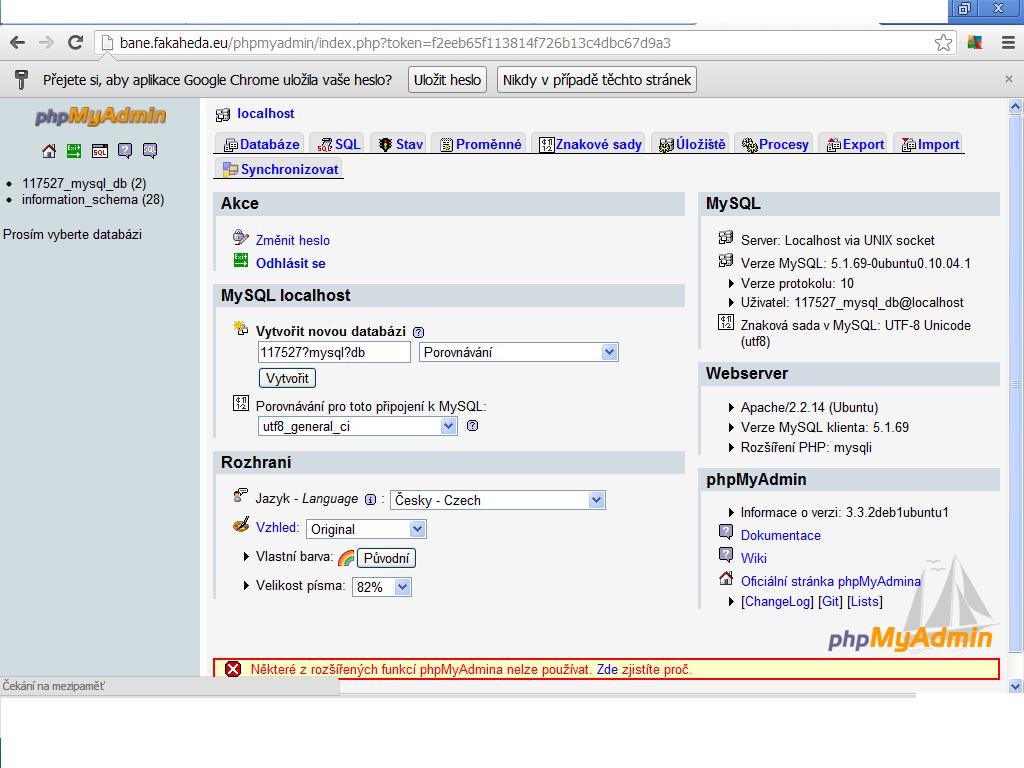Click the text 'Apache/2.2.14 (Ubuntu)'
The width and height of the screenshot is (1024, 768).
[x=809, y=408]
